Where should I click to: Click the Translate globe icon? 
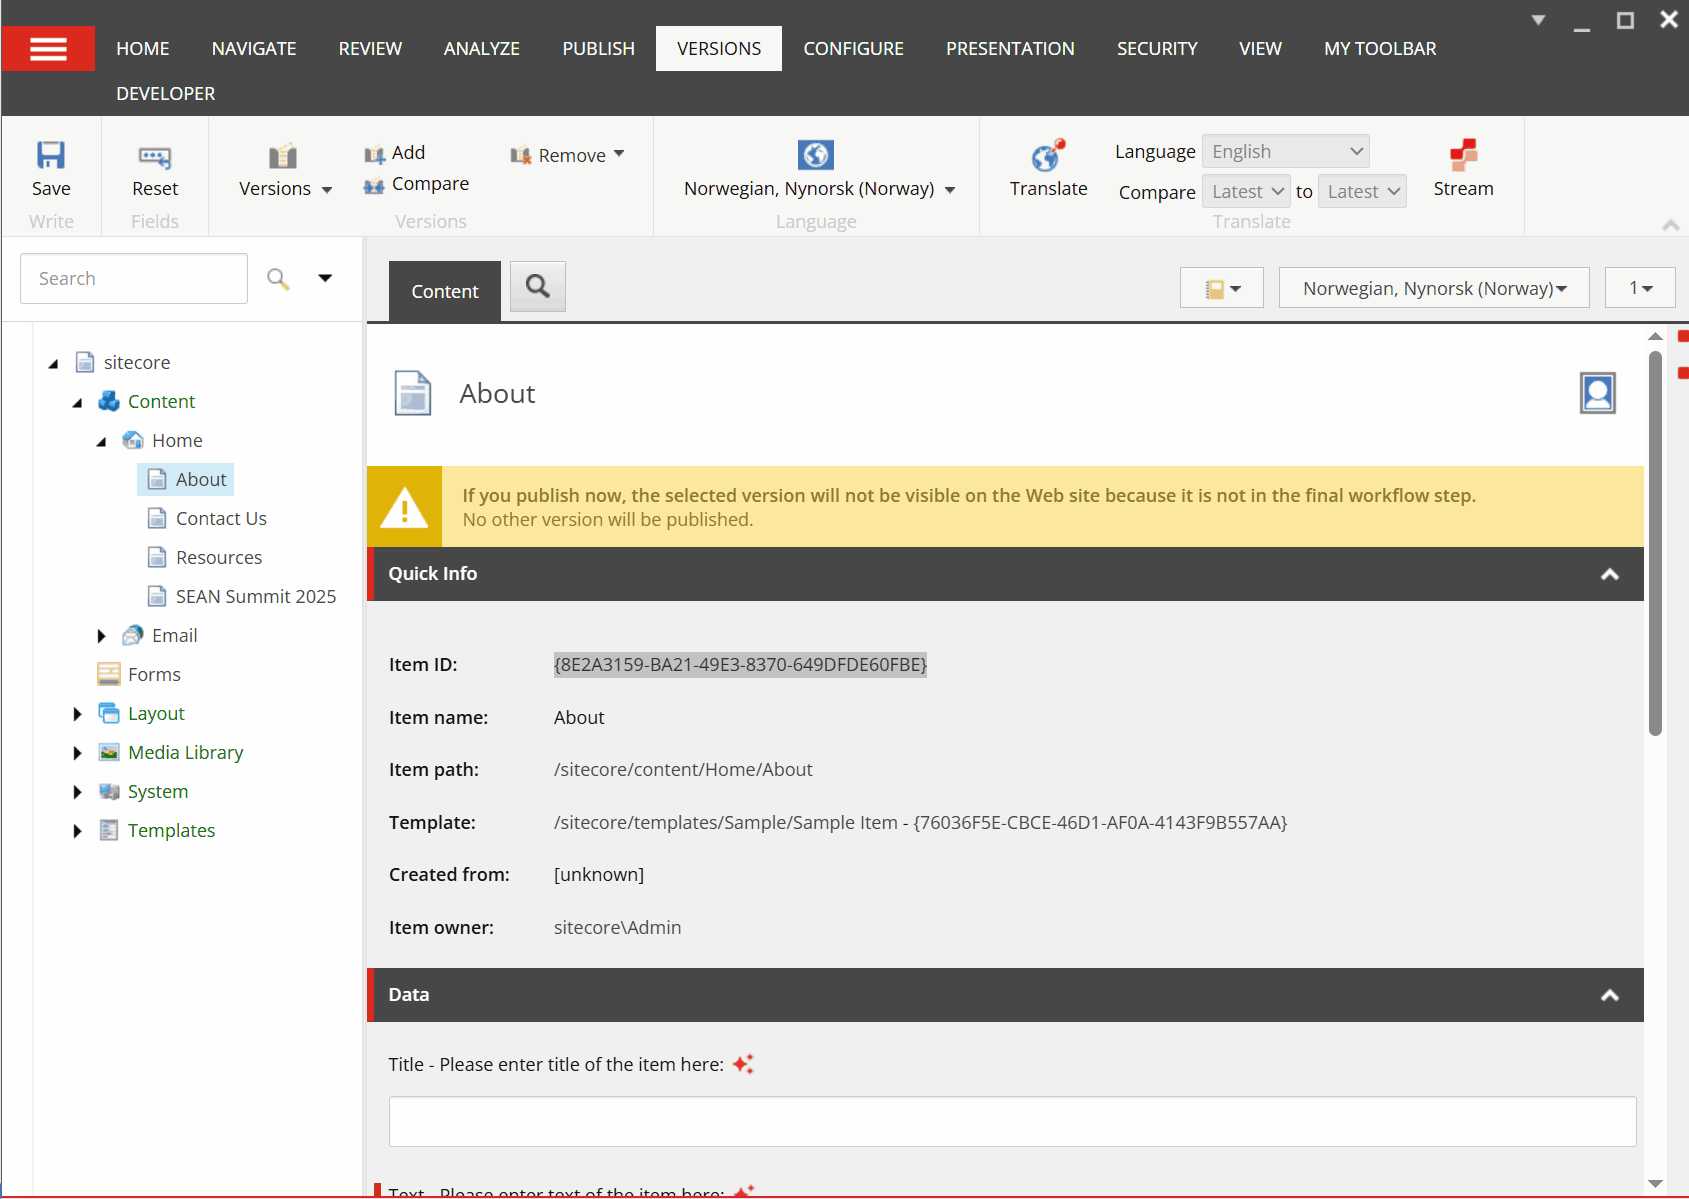[1047, 157]
